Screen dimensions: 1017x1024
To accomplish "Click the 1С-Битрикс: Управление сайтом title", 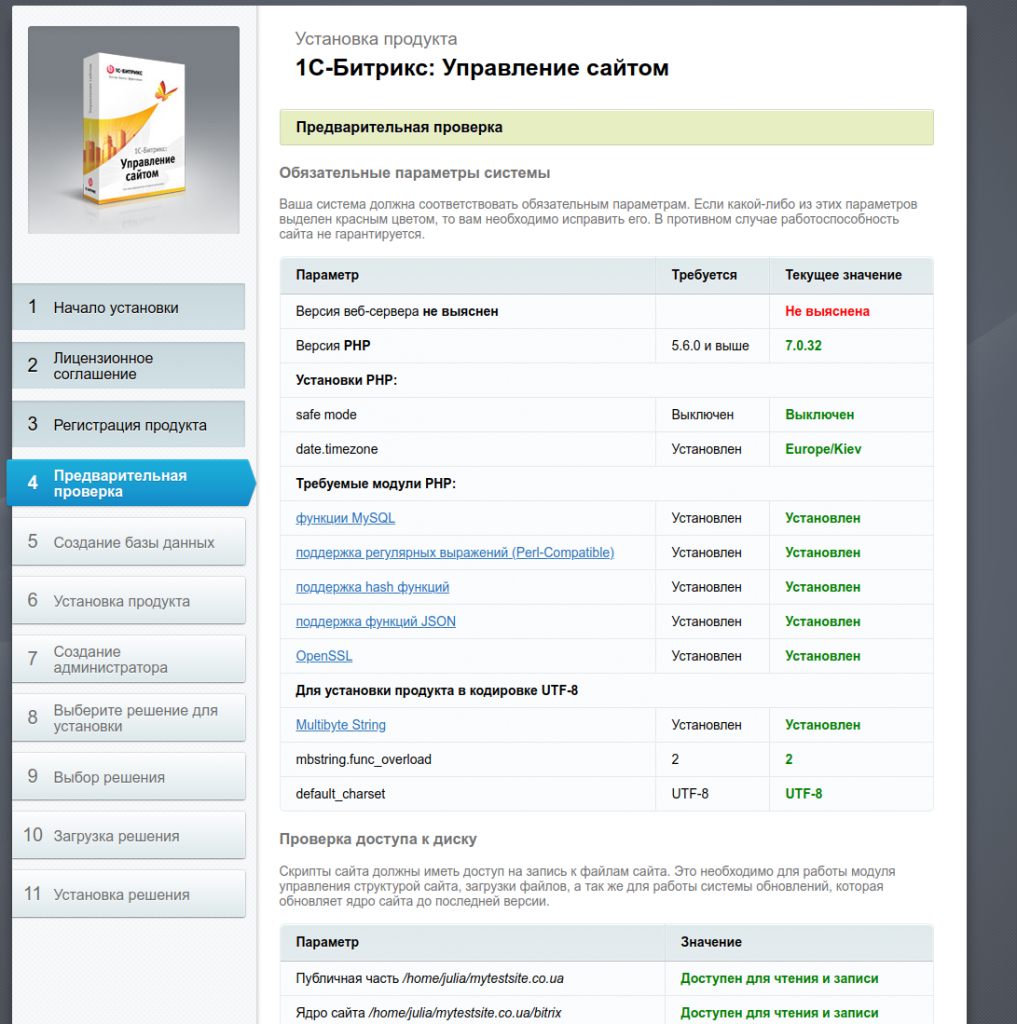I will pos(482,68).
